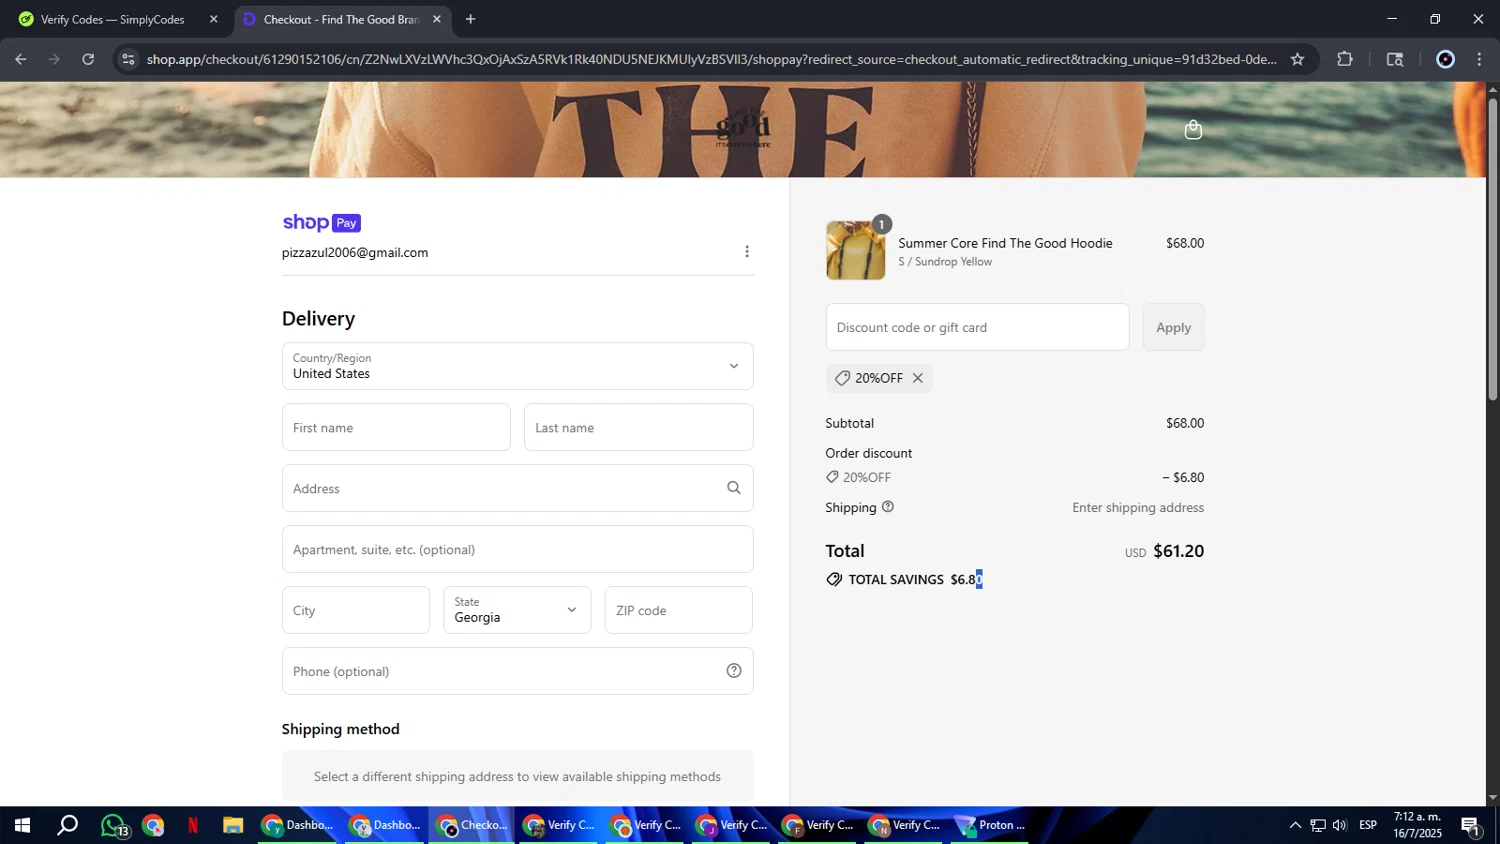Click the Subtotal $68.00 amount
The width and height of the screenshot is (1500, 844).
tap(1185, 423)
